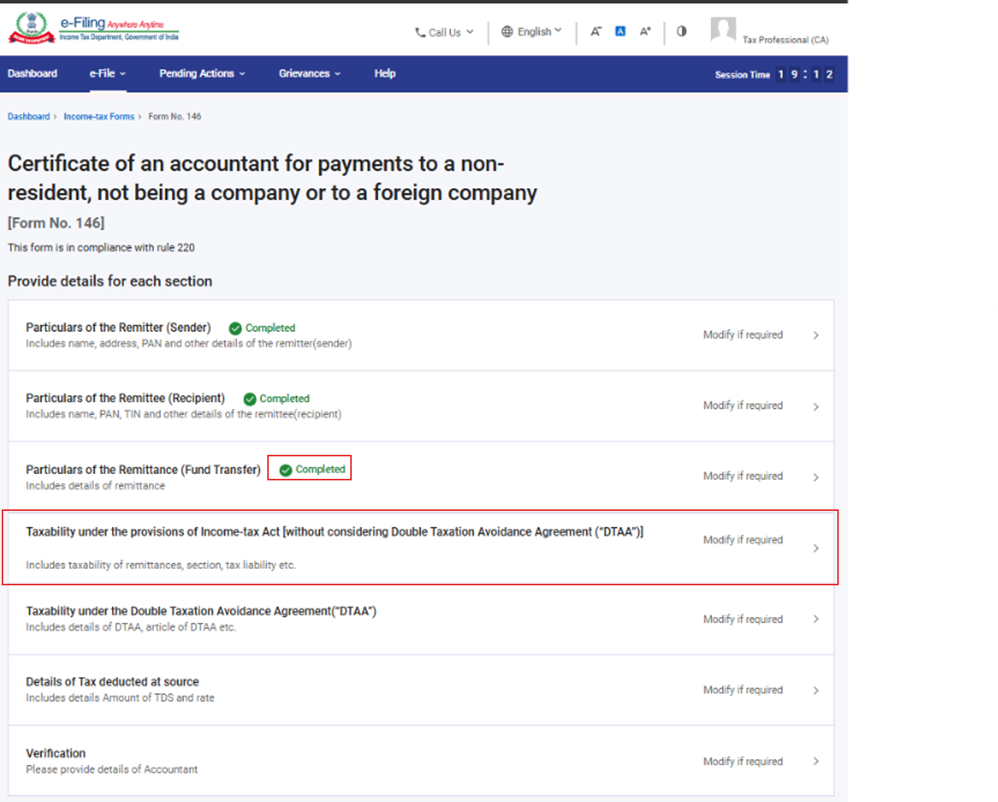The width and height of the screenshot is (998, 802).
Task: Click the increase font size icon
Action: click(x=645, y=32)
